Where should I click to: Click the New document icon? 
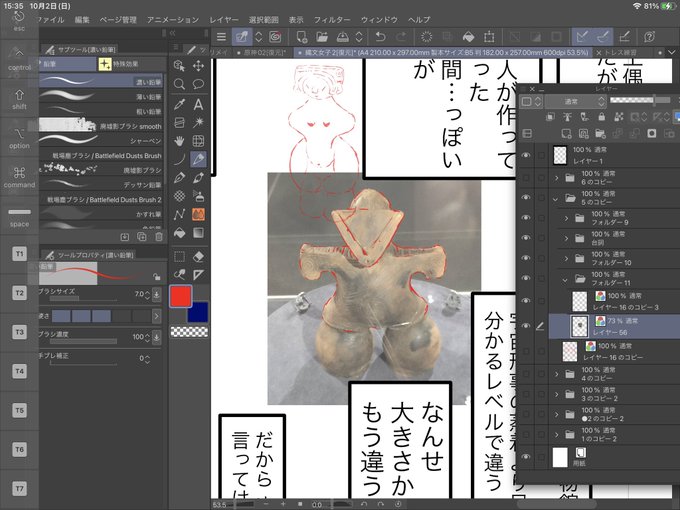click(302, 37)
